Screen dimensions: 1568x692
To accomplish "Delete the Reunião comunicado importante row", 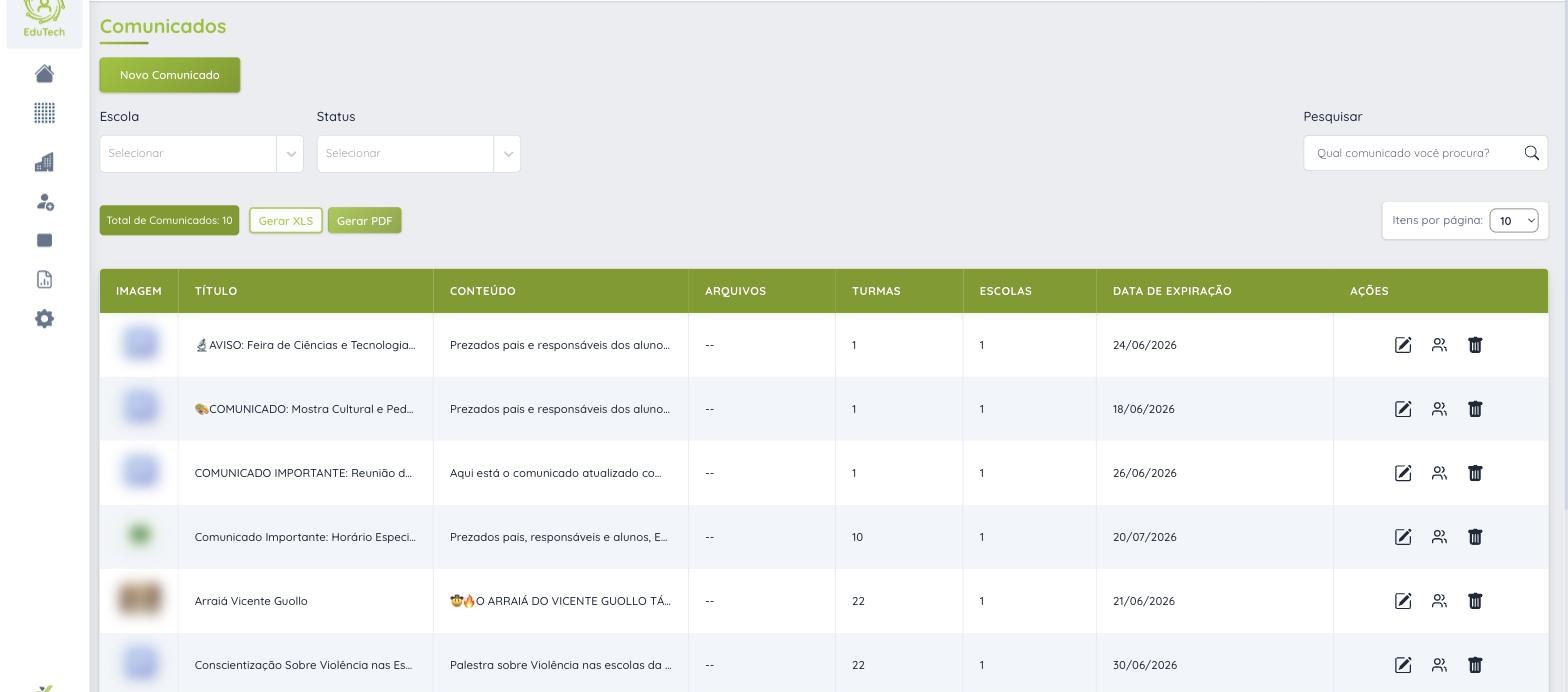I will coord(1475,473).
